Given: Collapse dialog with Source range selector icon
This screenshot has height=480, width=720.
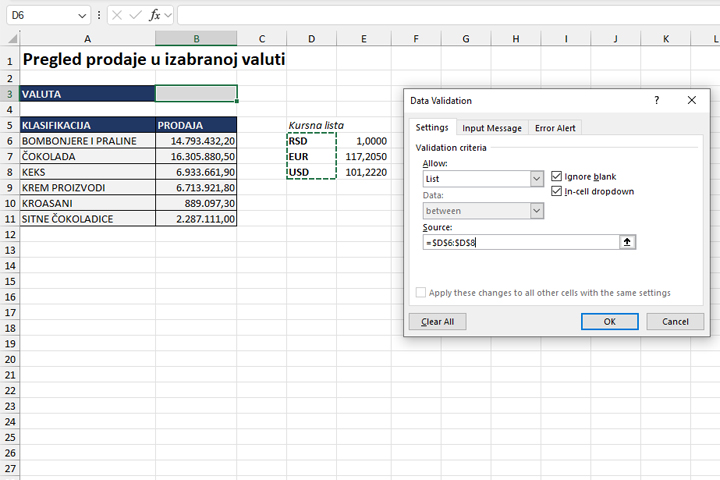Looking at the screenshot, I should [628, 242].
